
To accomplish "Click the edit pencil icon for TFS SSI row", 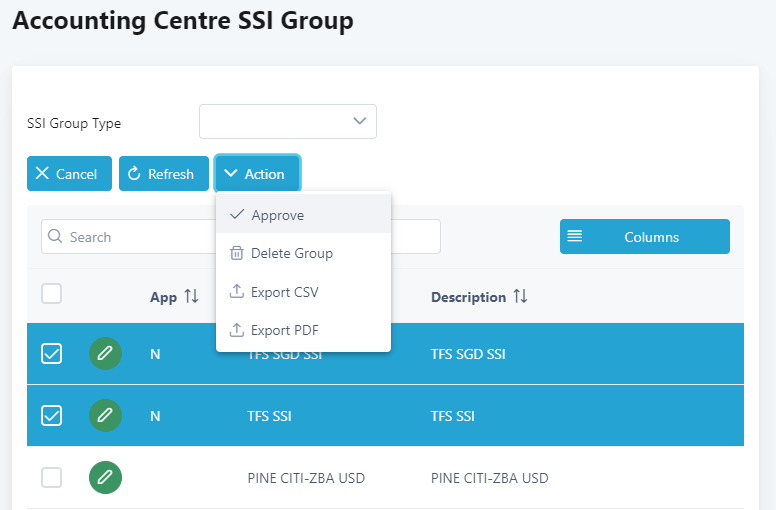I will (x=105, y=416).
